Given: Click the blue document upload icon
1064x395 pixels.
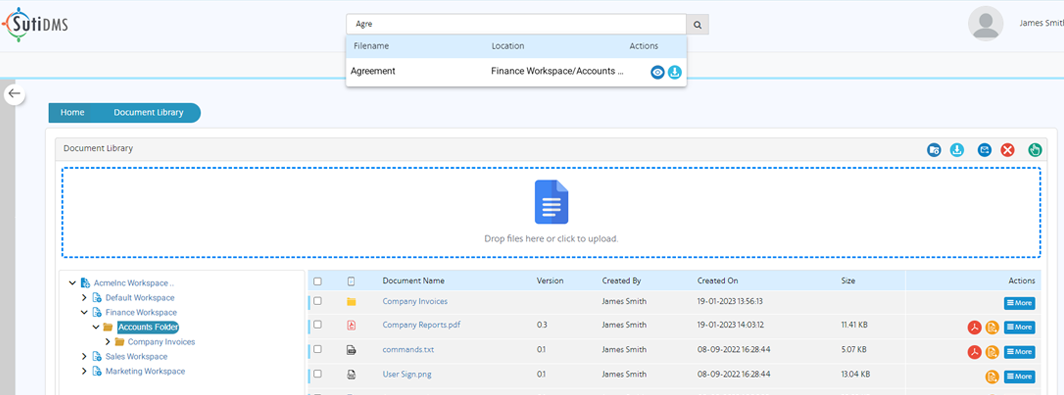Looking at the screenshot, I should pyautogui.click(x=551, y=202).
